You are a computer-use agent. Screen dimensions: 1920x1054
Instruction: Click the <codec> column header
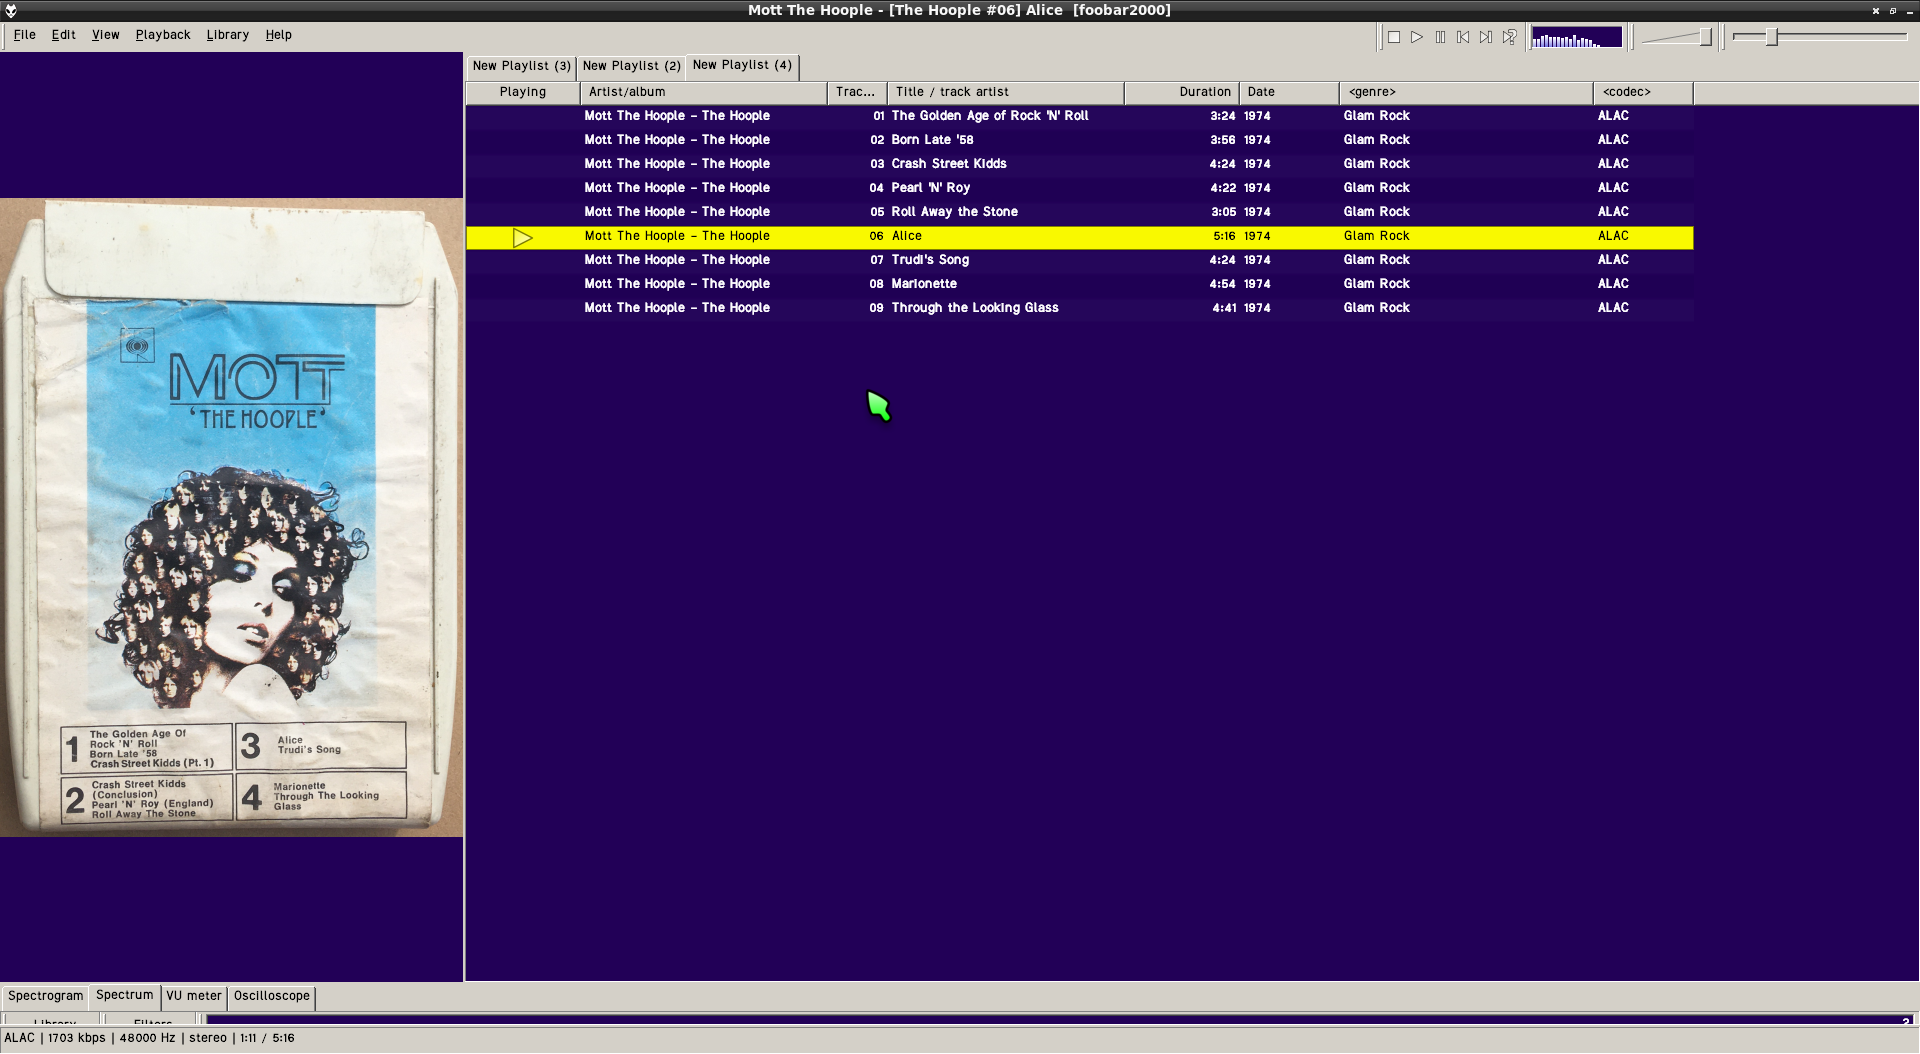pos(1643,92)
